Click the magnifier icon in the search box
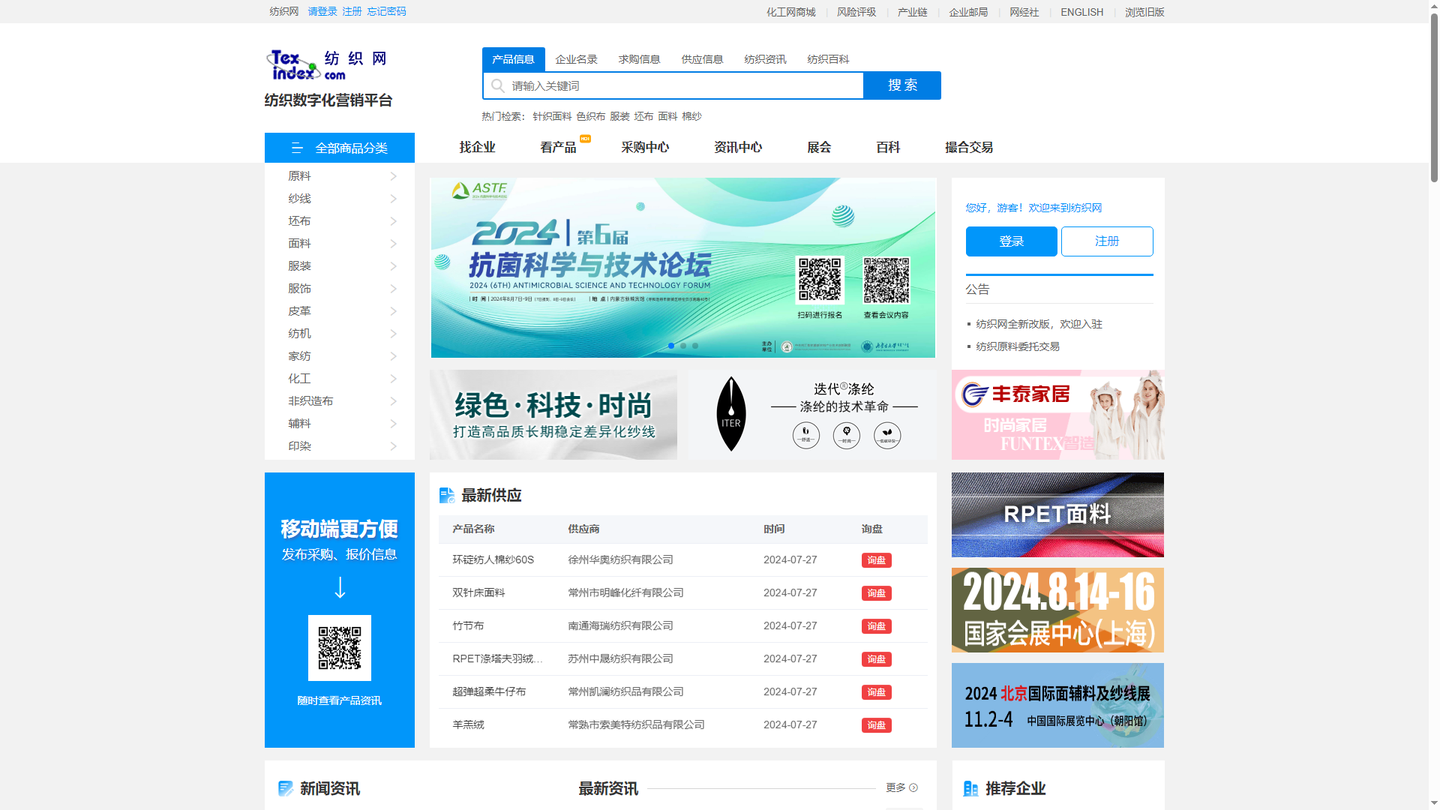Screen dimensions: 1440x810 click(498, 86)
